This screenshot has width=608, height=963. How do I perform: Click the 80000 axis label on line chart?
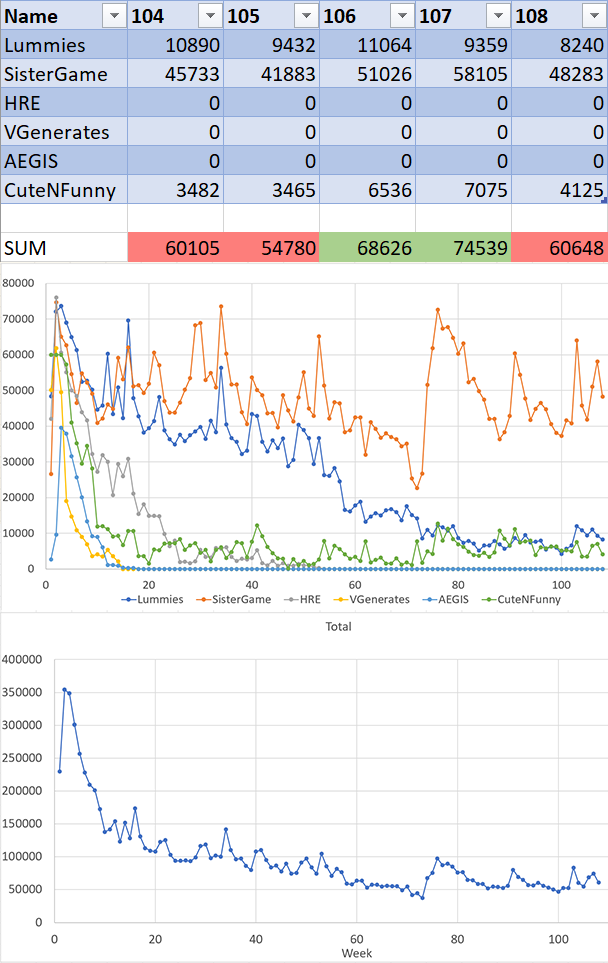18,283
